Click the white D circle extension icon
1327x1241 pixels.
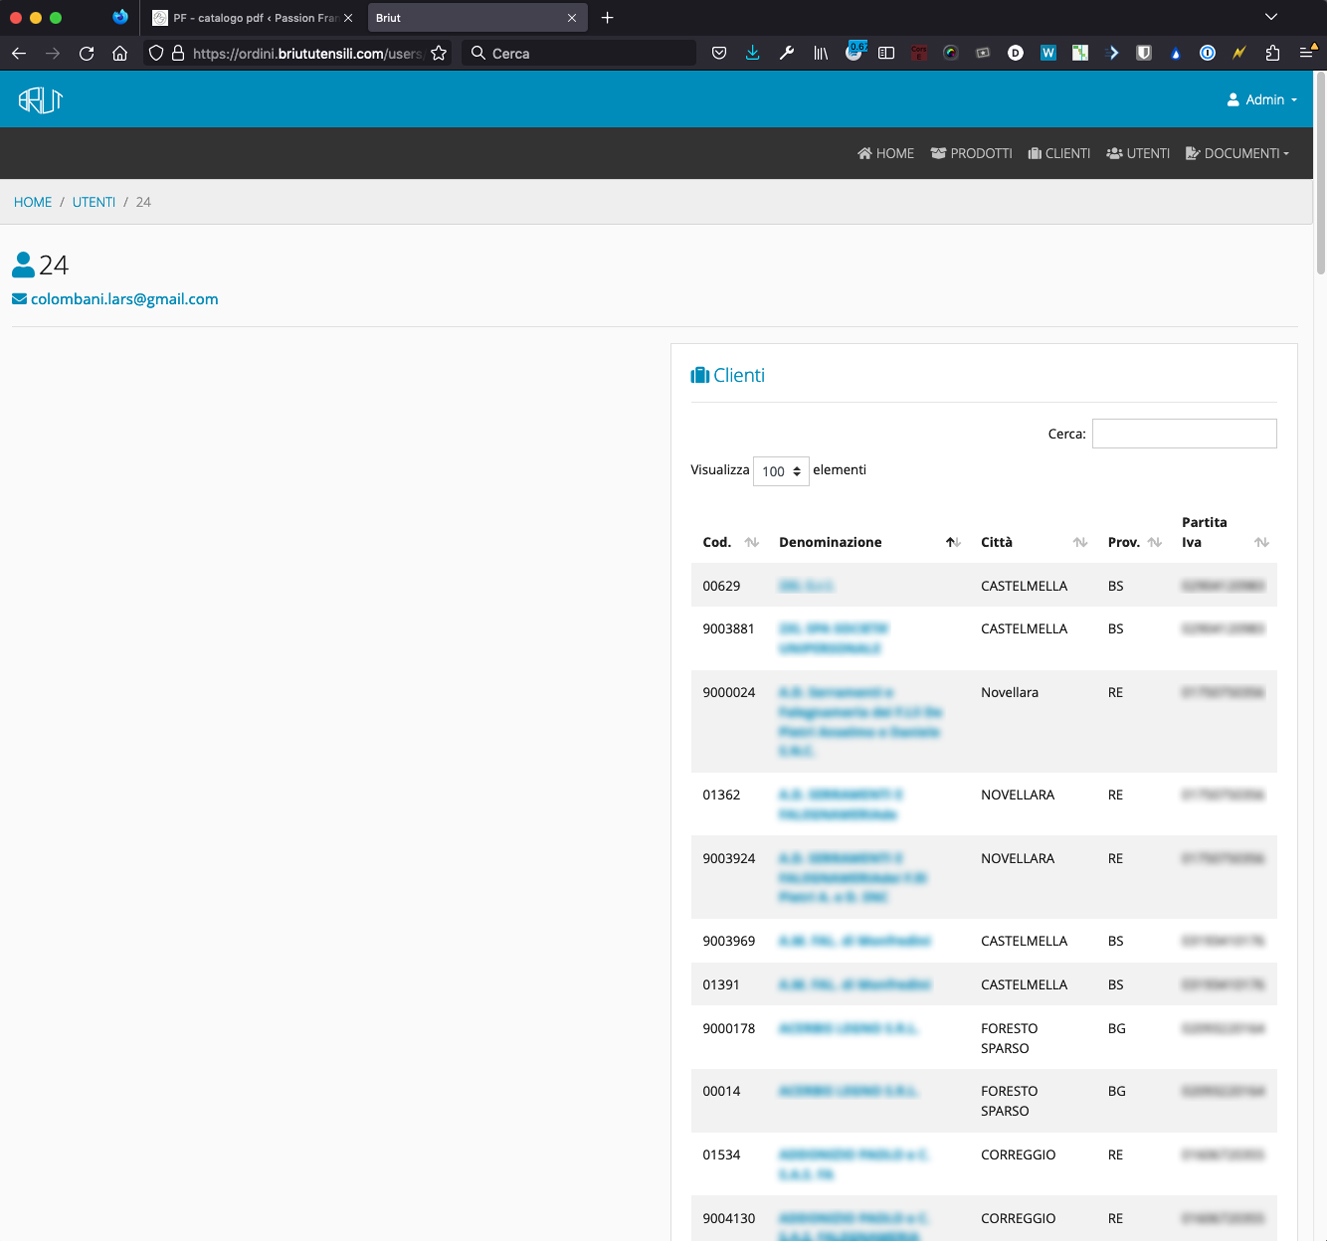pyautogui.click(x=1015, y=53)
